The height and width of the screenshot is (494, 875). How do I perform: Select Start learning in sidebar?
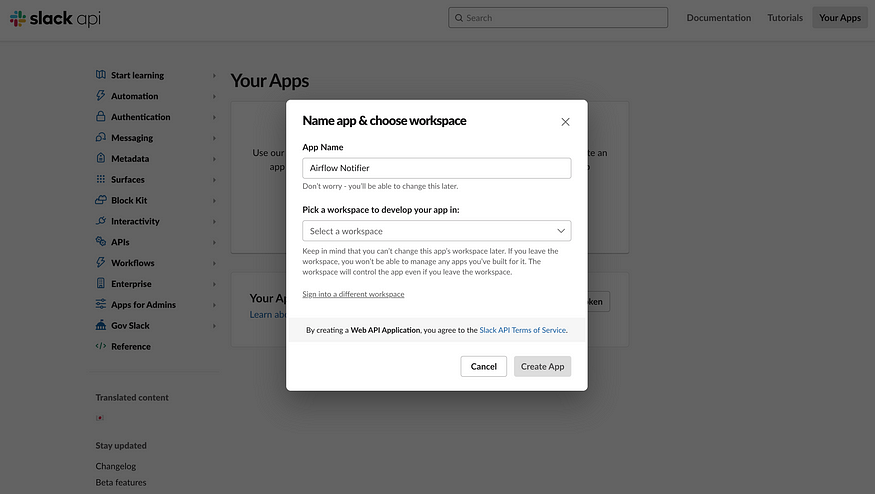pos(137,75)
